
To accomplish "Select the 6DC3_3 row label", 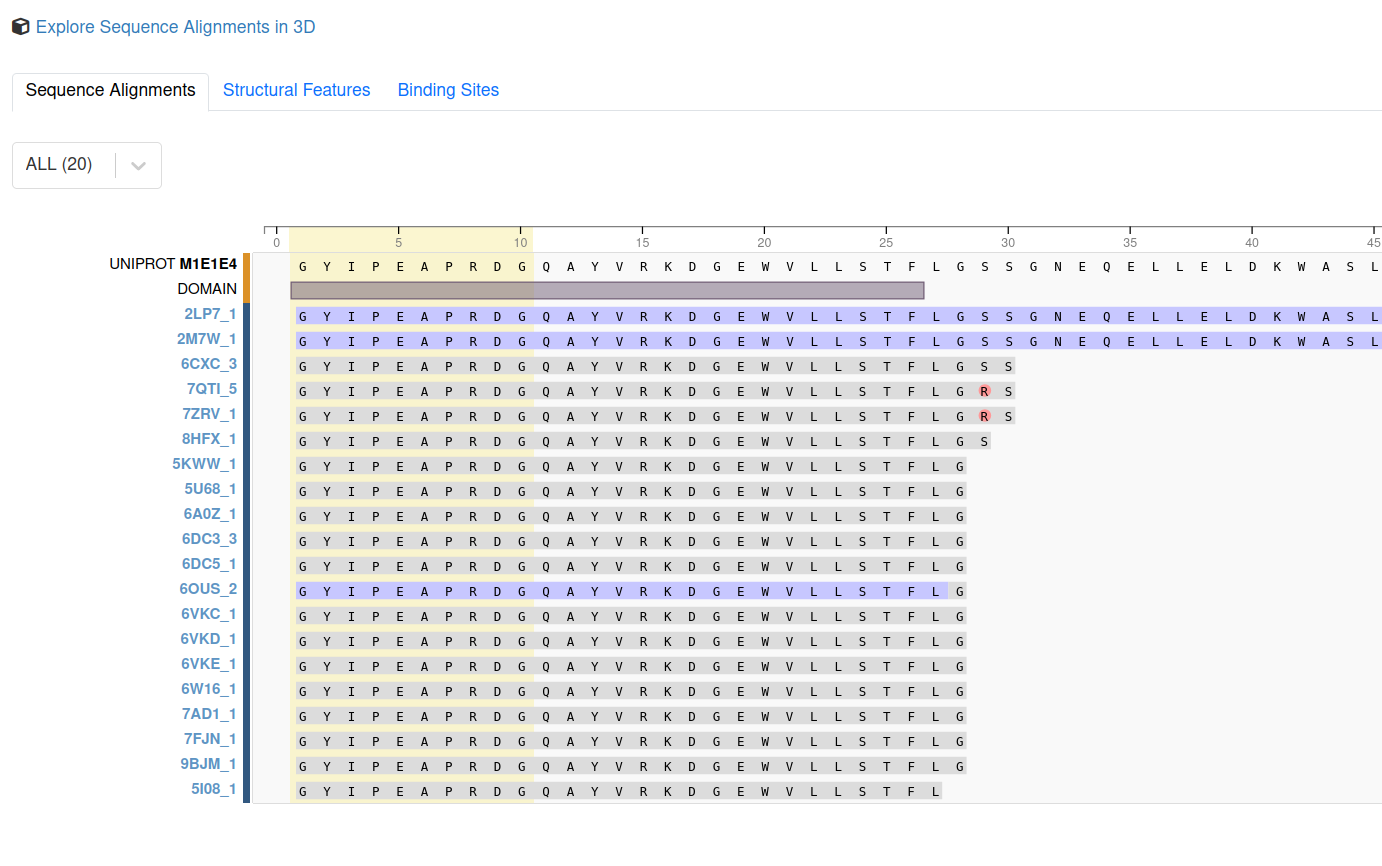I will click(x=209, y=539).
